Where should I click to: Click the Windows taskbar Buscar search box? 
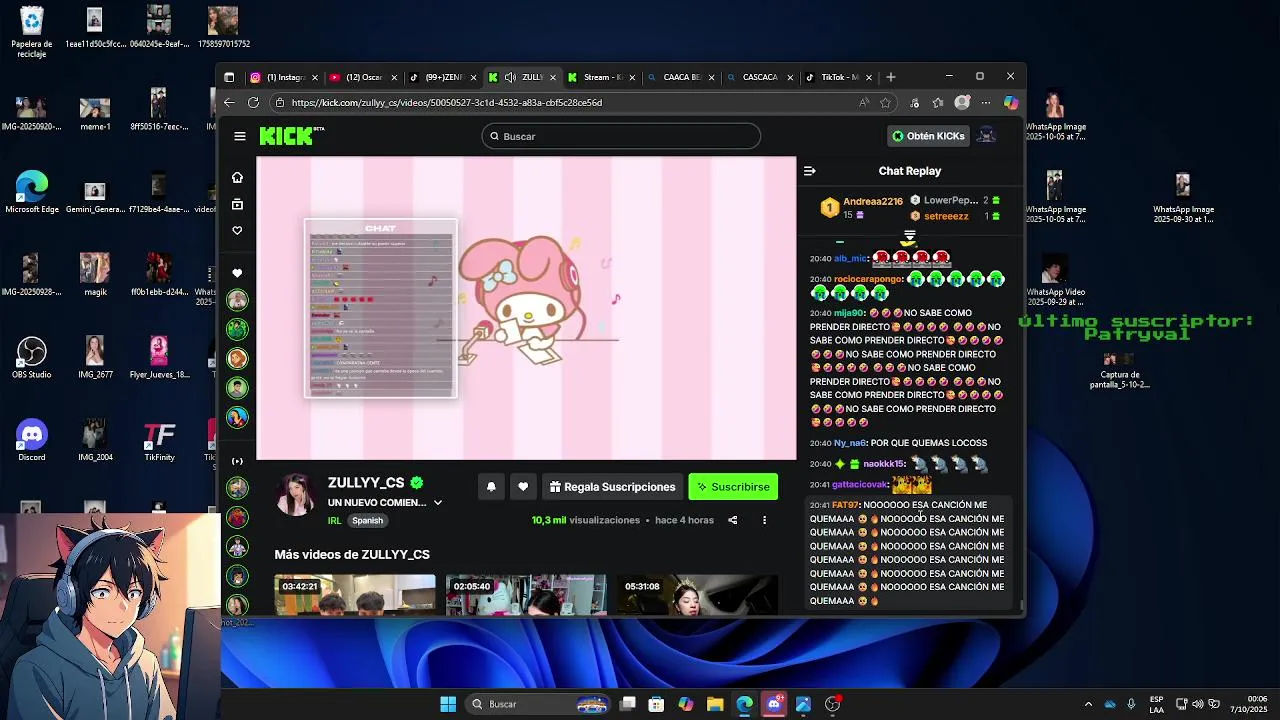click(x=538, y=704)
